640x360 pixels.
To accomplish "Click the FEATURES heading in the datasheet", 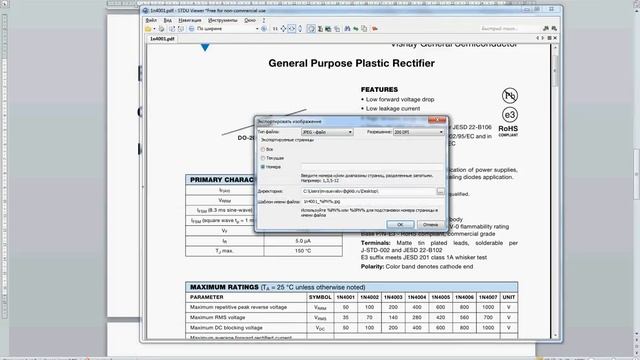I will (x=379, y=89).
